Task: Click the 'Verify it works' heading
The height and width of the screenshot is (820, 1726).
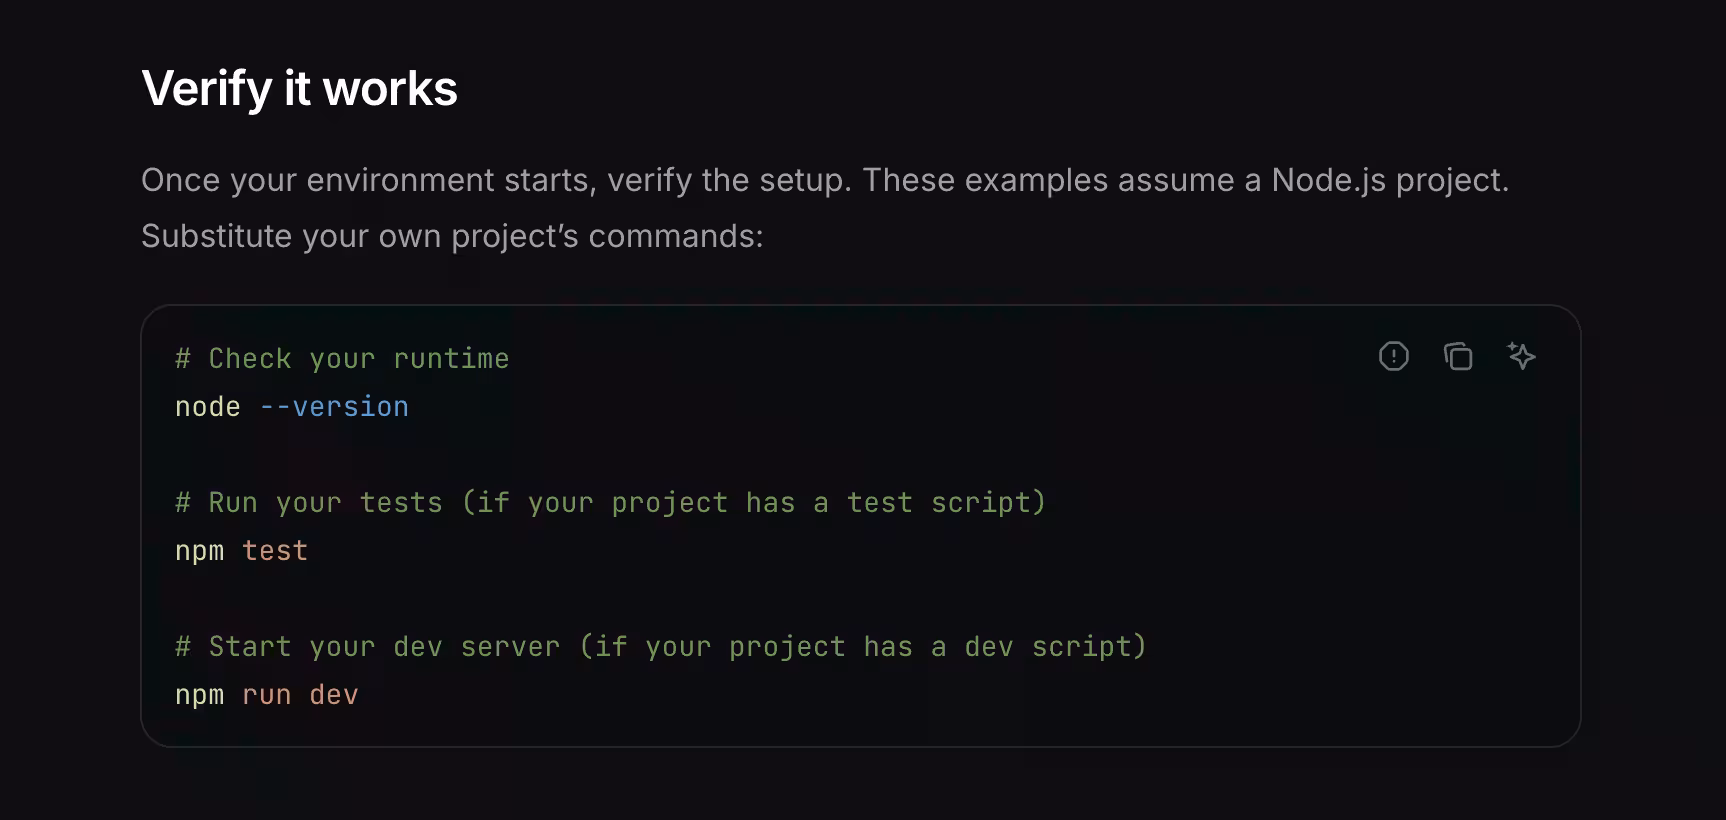Action: click(300, 88)
